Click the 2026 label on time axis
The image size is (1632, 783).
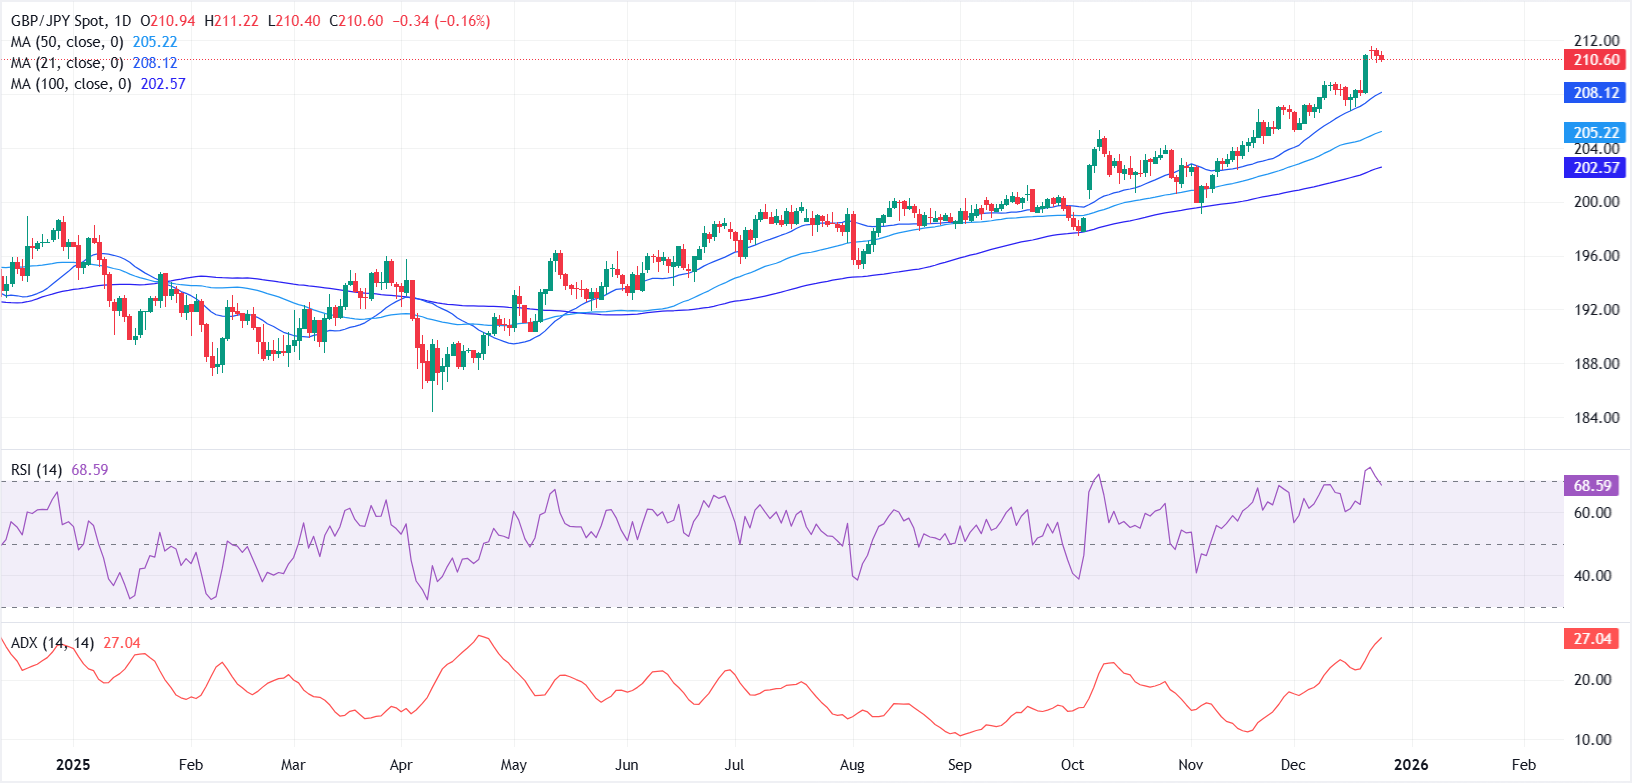1411,765
